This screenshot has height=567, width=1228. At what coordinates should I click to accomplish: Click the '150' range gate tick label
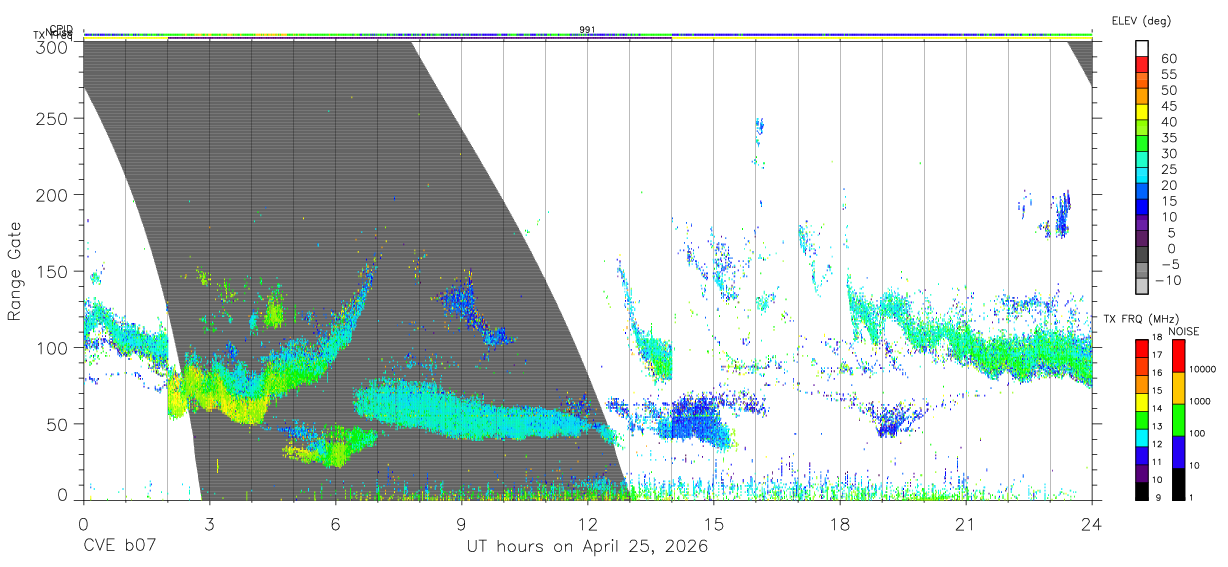[x=52, y=271]
